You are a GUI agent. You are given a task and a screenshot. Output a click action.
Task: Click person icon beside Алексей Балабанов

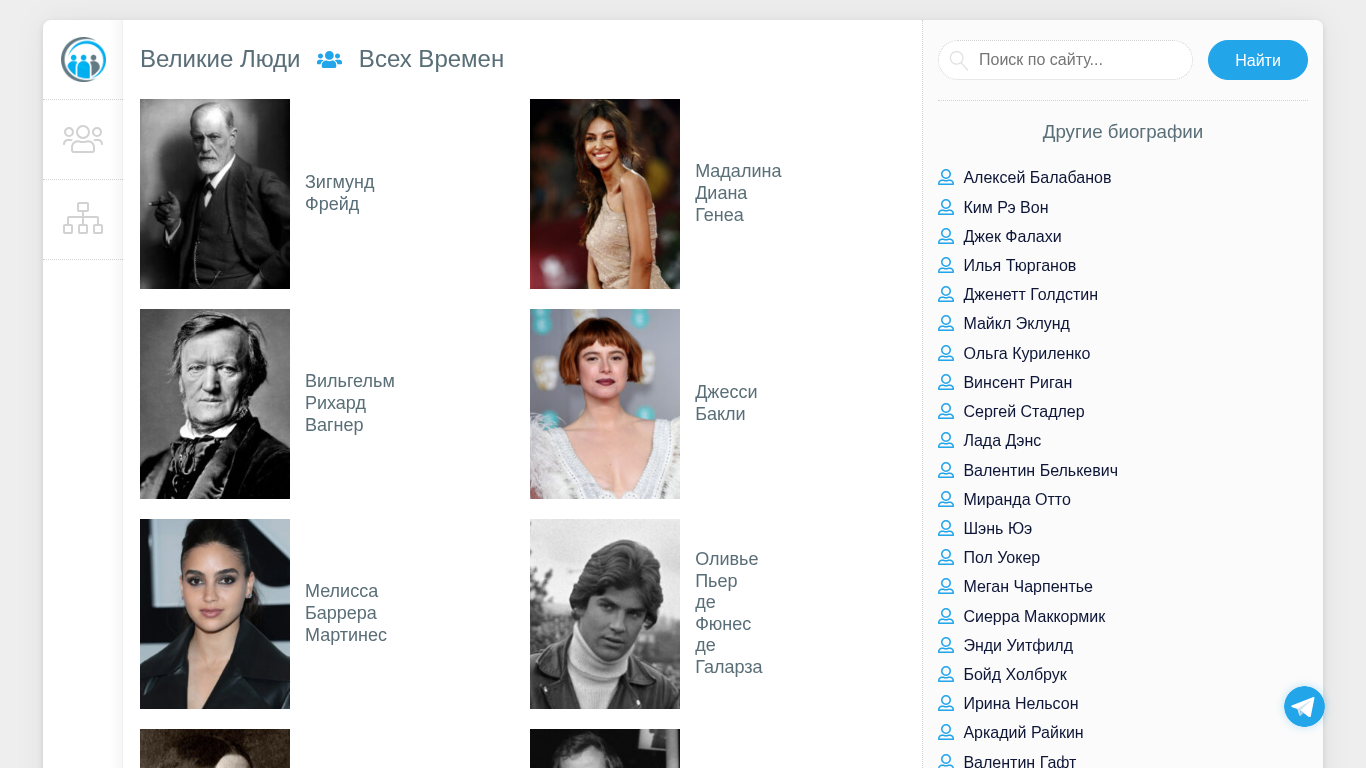pos(946,177)
